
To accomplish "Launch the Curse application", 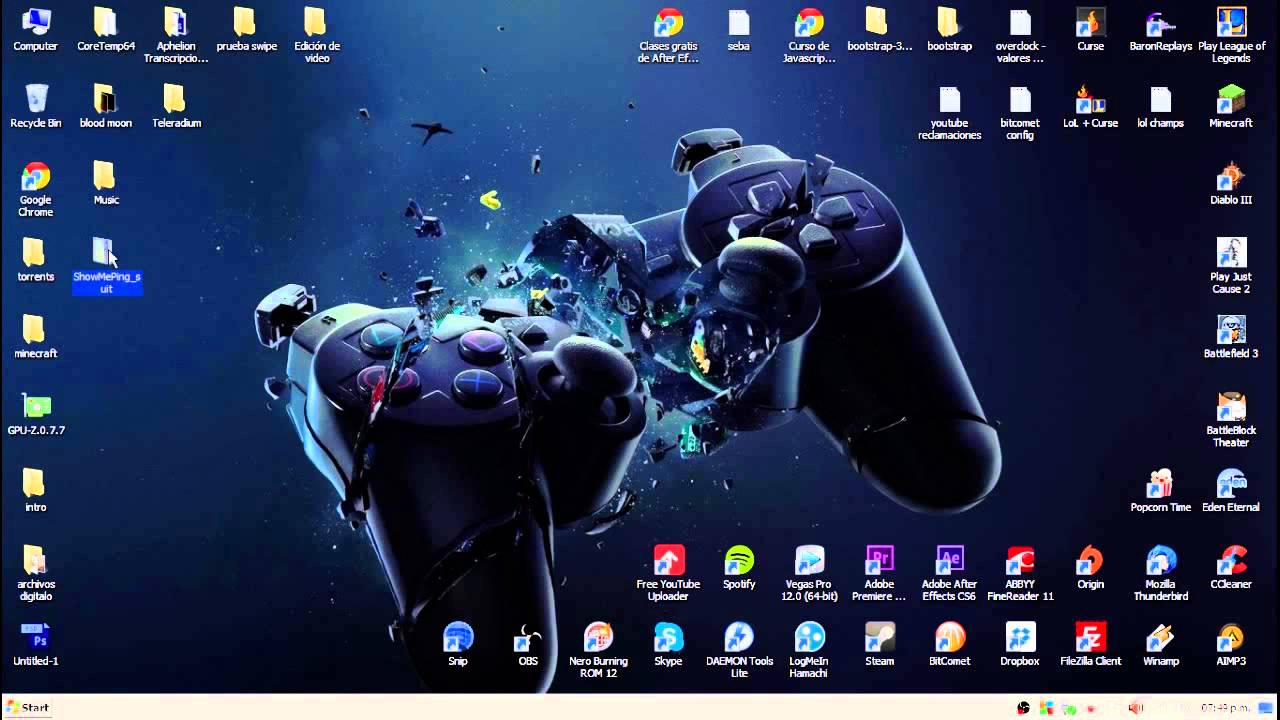I will (1090, 30).
